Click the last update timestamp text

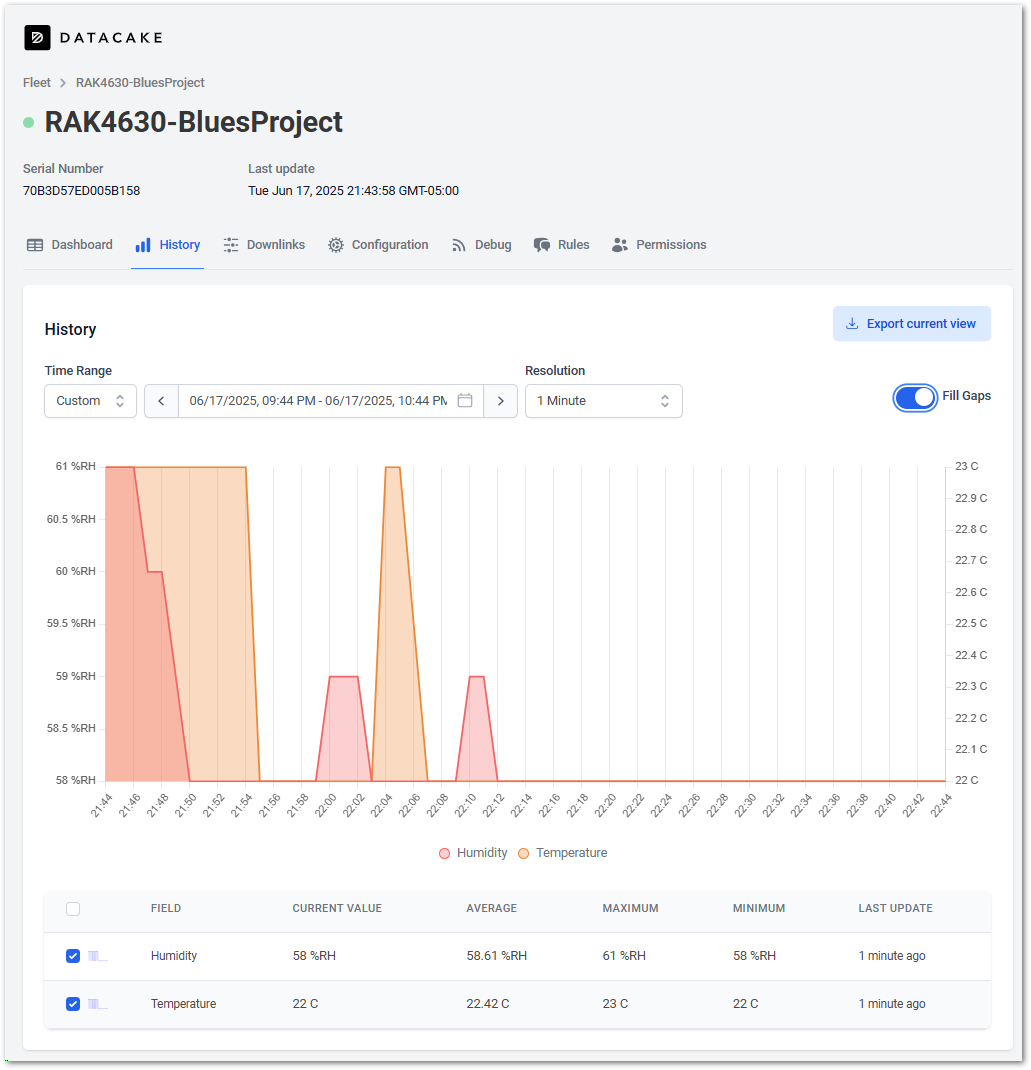[x=353, y=191]
